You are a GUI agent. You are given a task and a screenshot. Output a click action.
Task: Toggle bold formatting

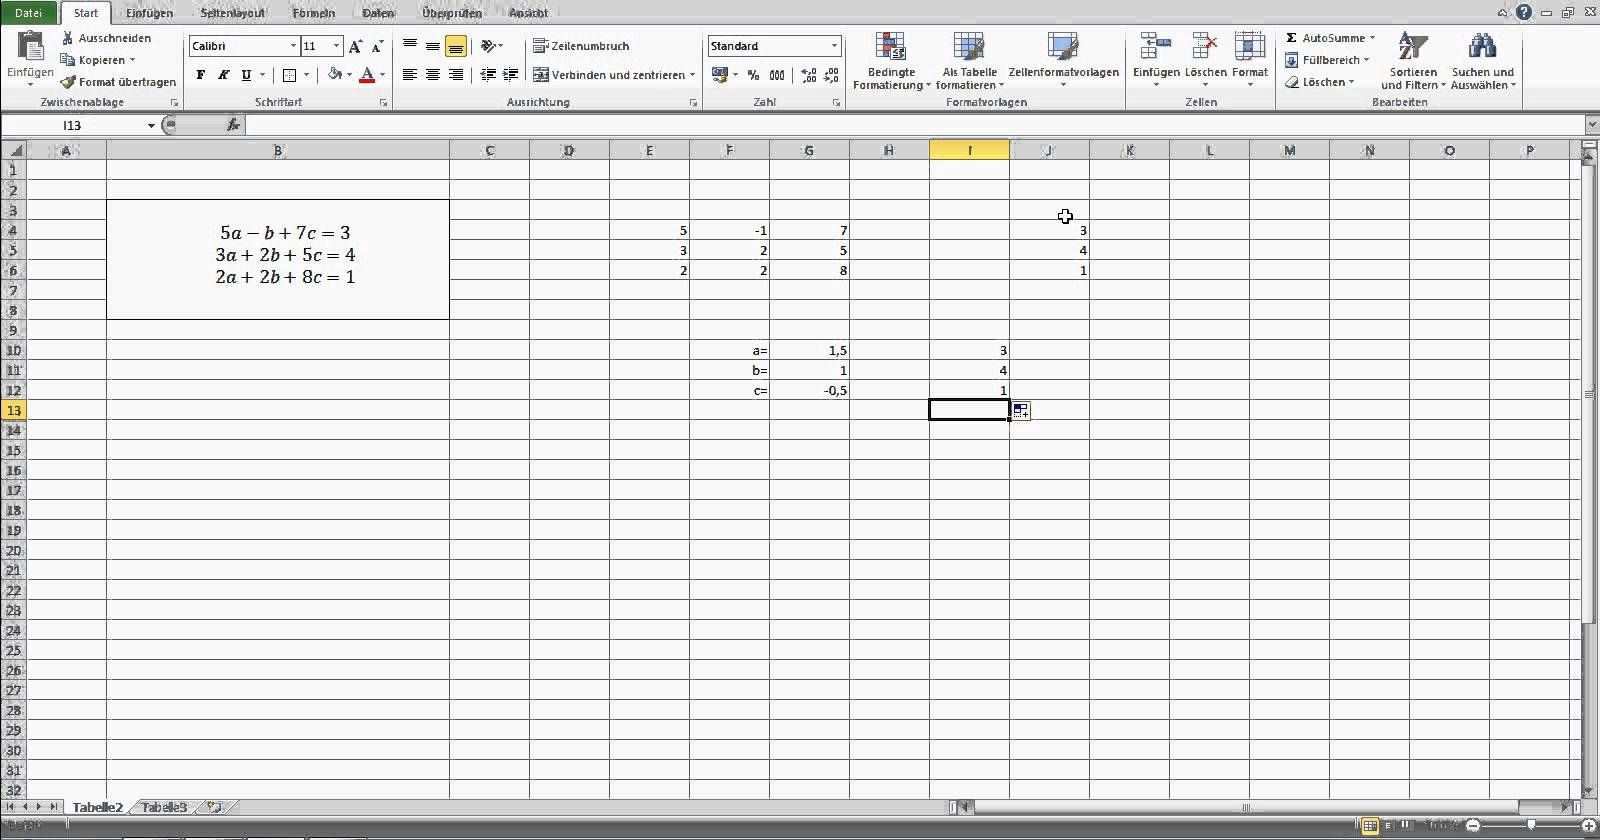point(201,75)
